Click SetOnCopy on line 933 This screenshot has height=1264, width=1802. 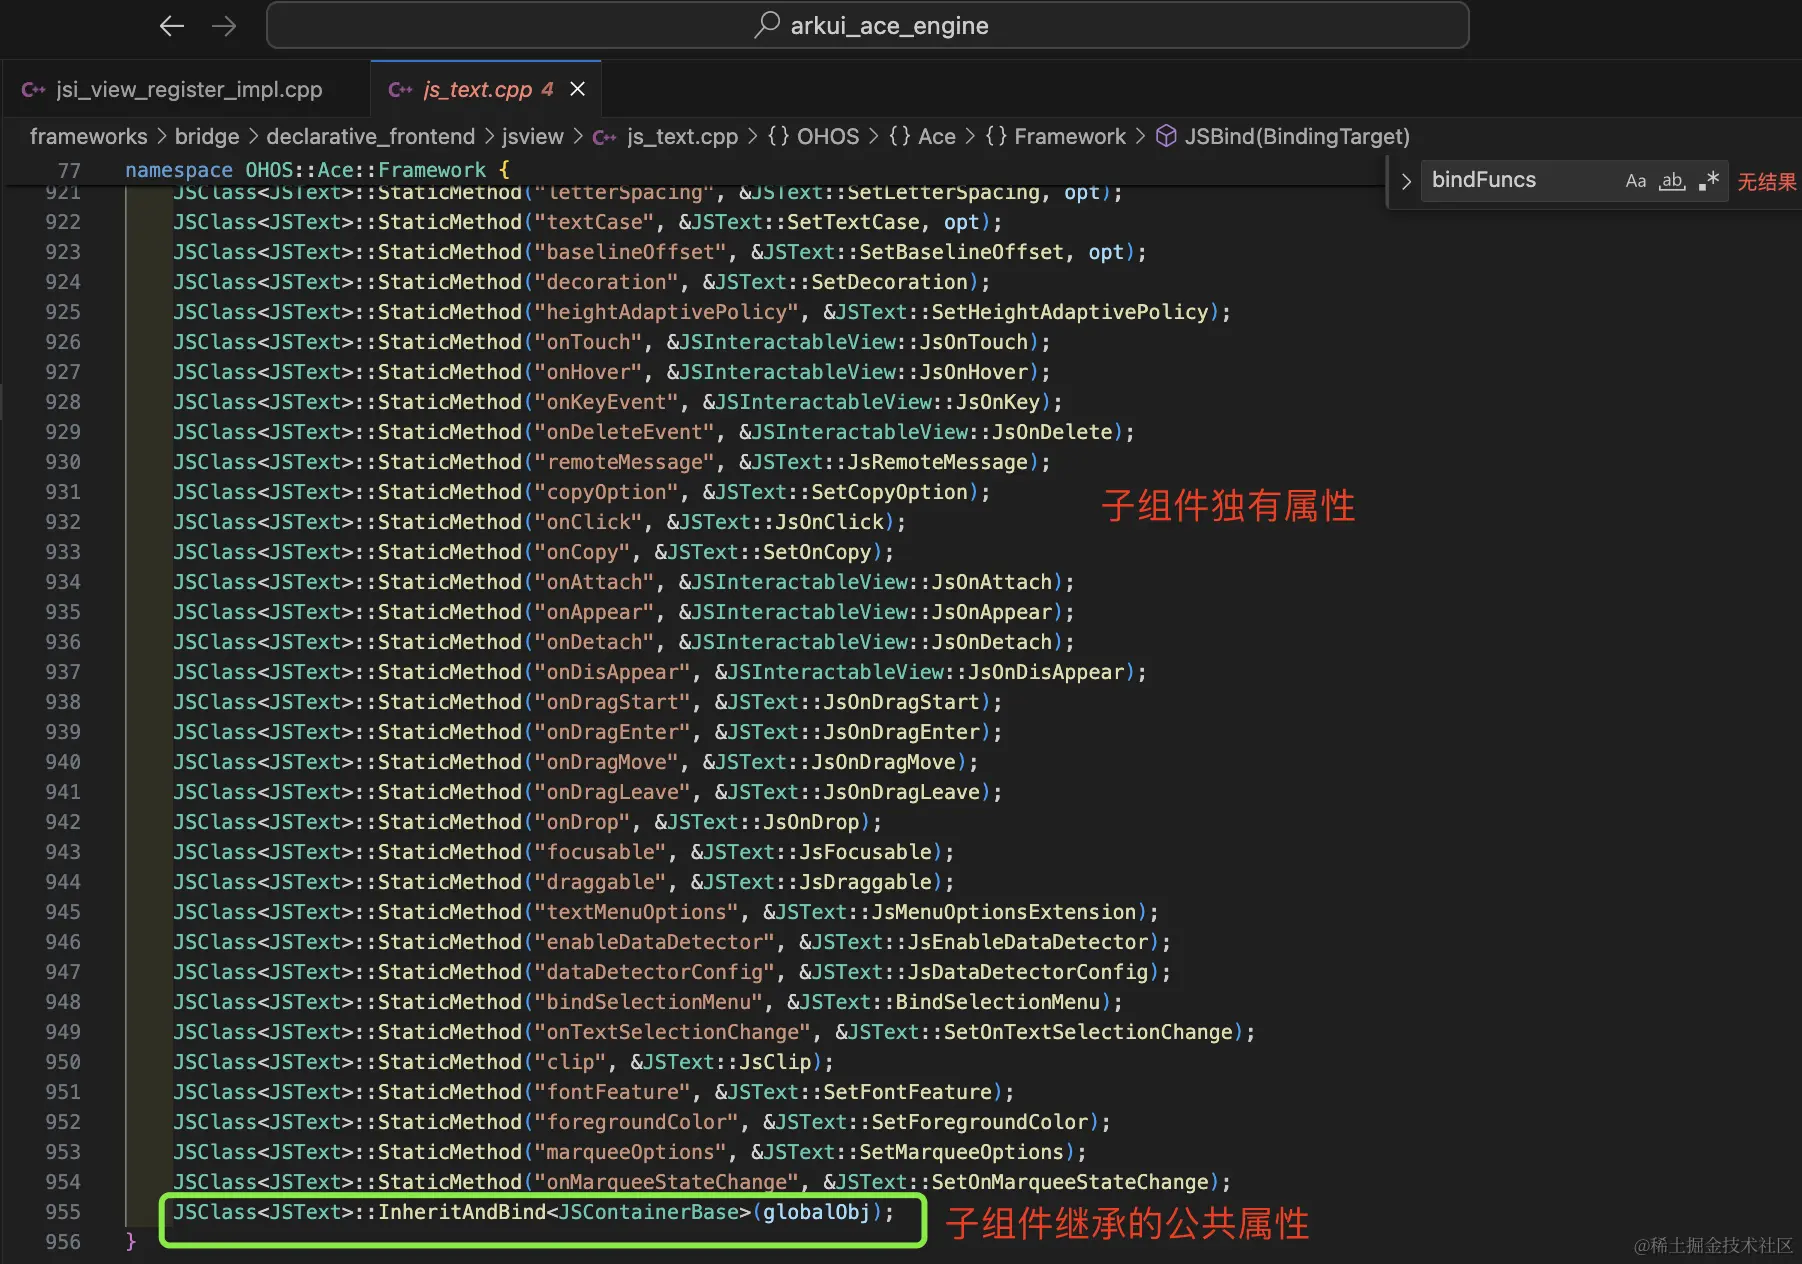pyautogui.click(x=817, y=552)
